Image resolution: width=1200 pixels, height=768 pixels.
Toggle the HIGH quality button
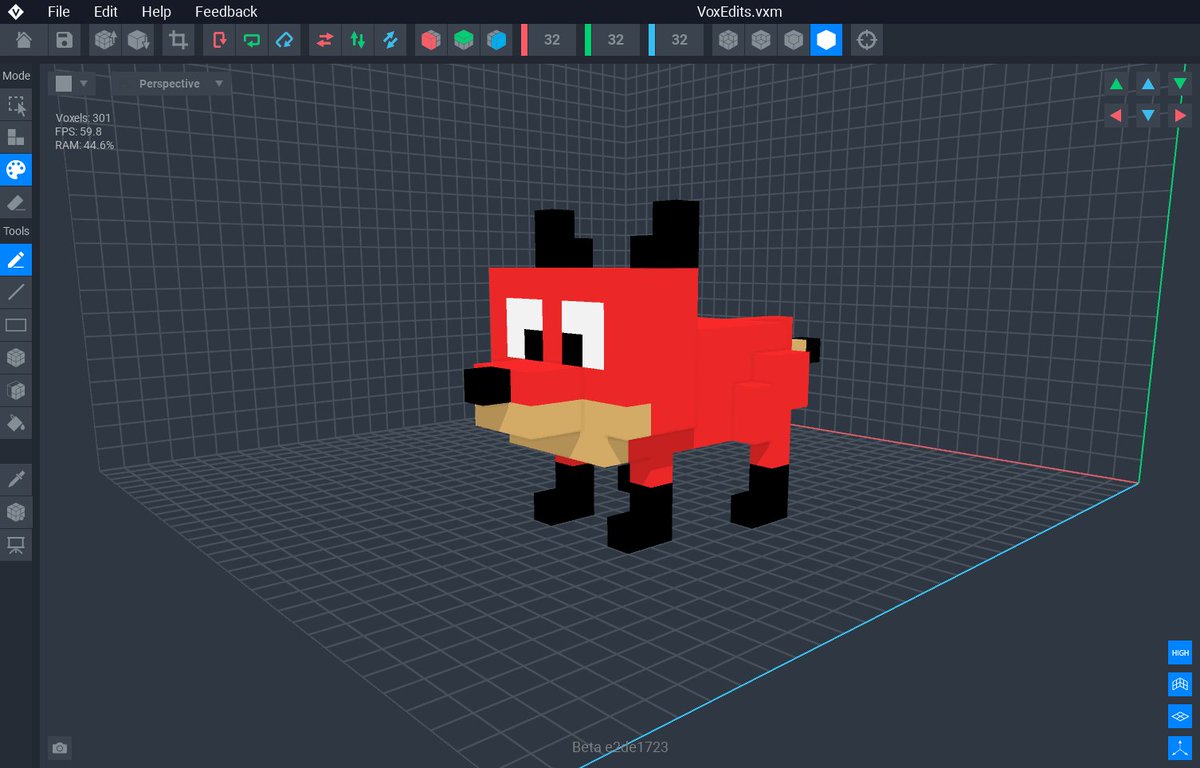pos(1180,652)
